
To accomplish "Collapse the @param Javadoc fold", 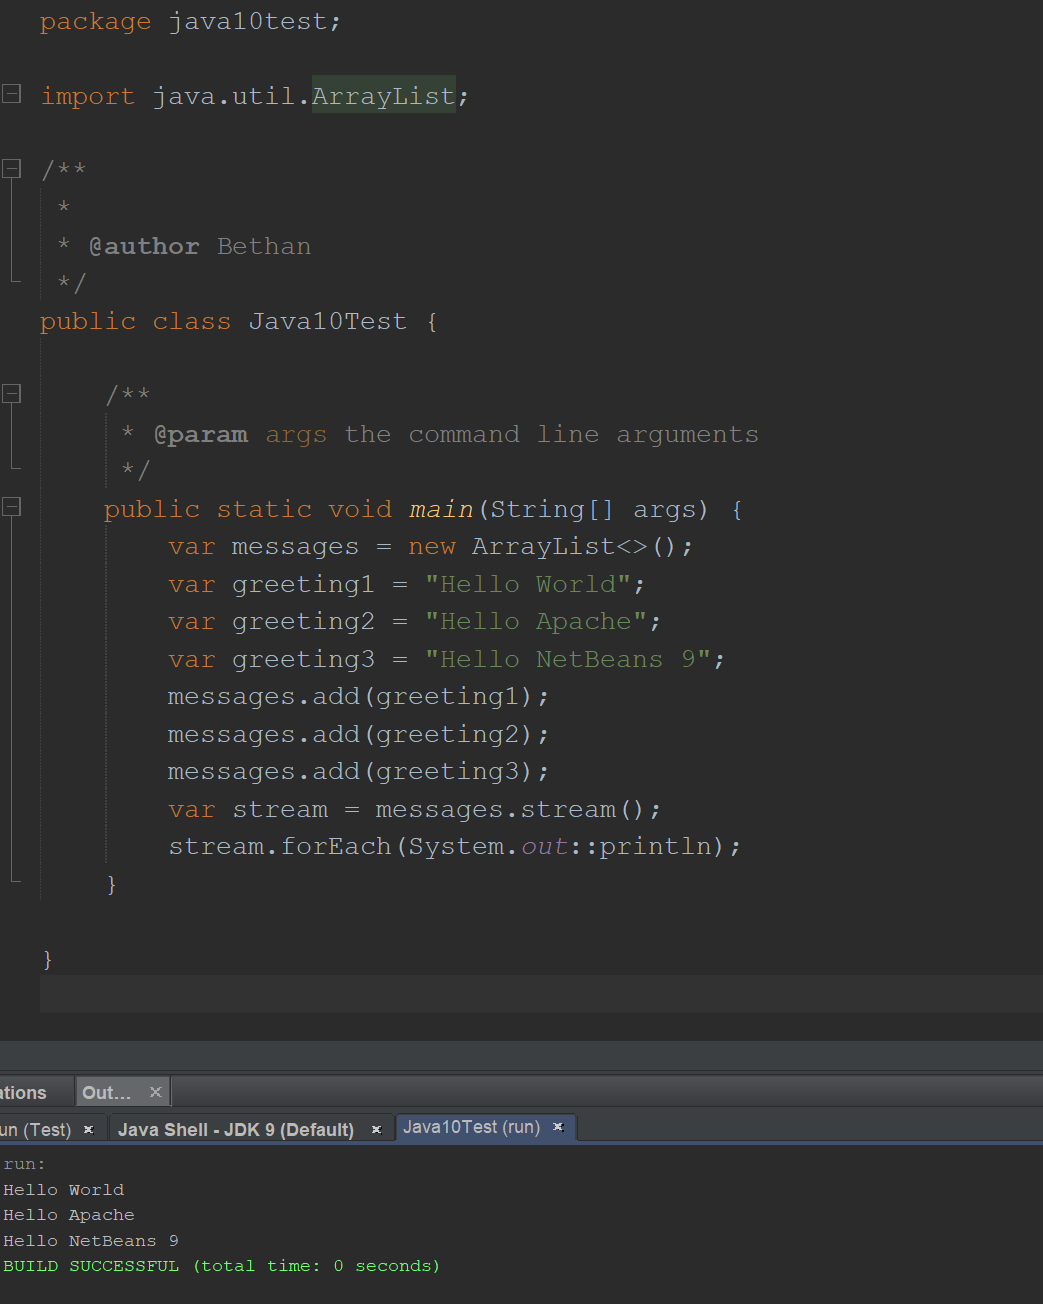I will 11,393.
